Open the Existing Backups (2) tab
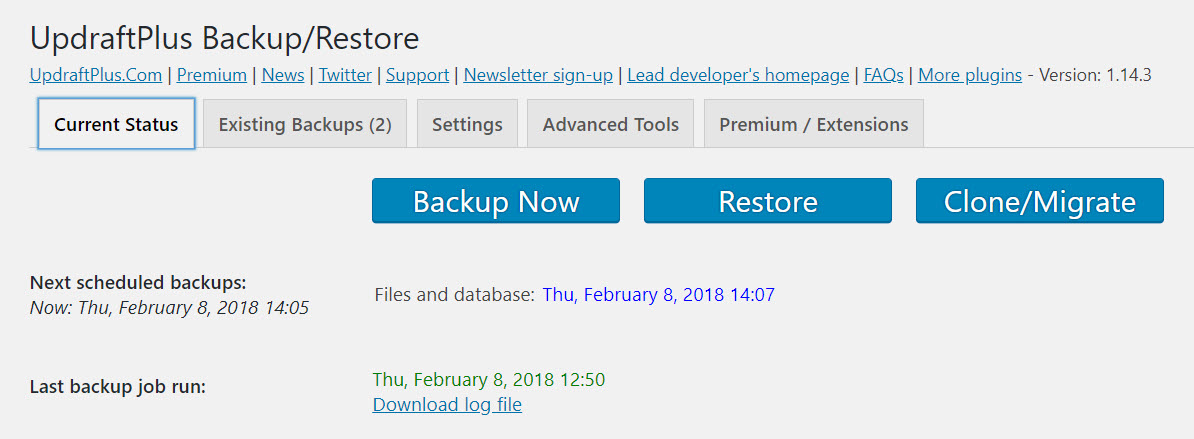 pyautogui.click(x=305, y=125)
